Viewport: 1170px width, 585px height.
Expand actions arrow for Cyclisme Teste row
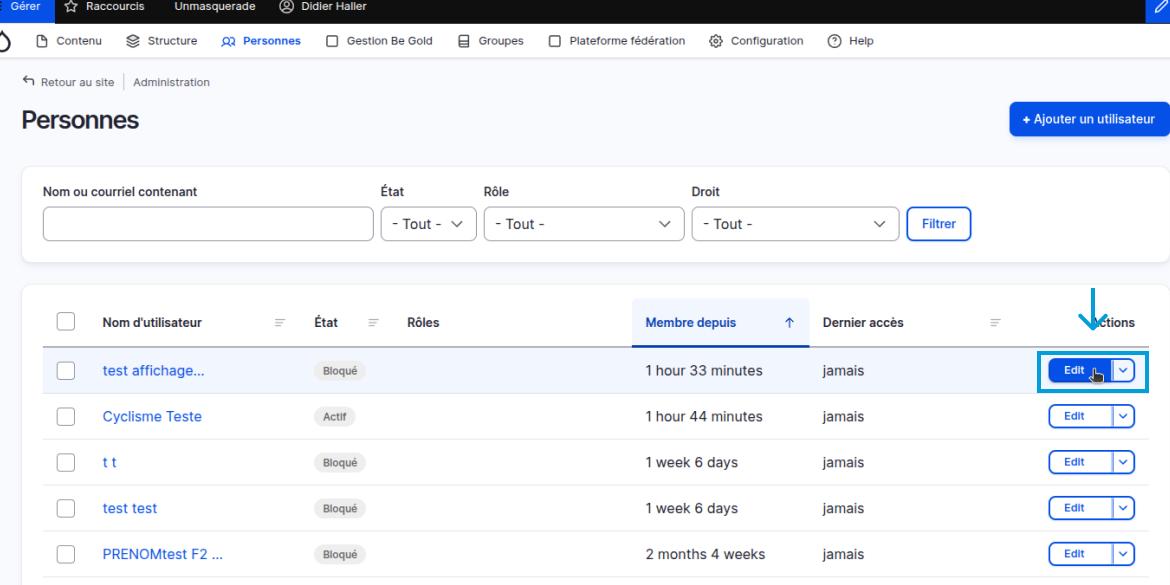(x=1124, y=417)
